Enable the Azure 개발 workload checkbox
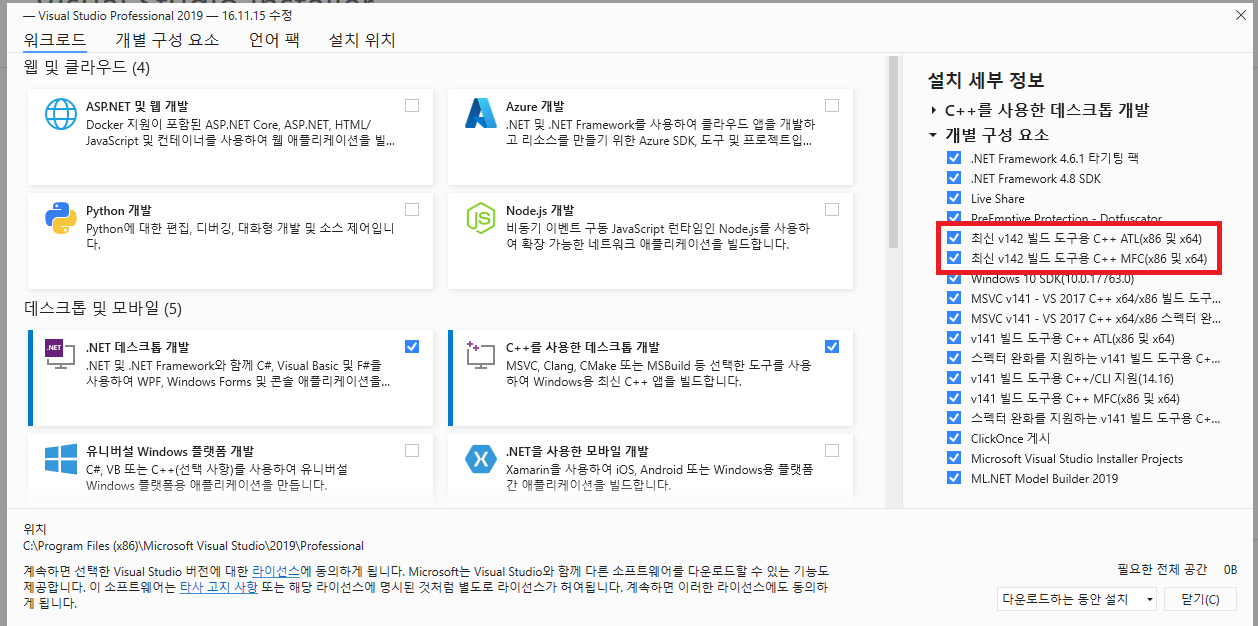 pyautogui.click(x=832, y=105)
